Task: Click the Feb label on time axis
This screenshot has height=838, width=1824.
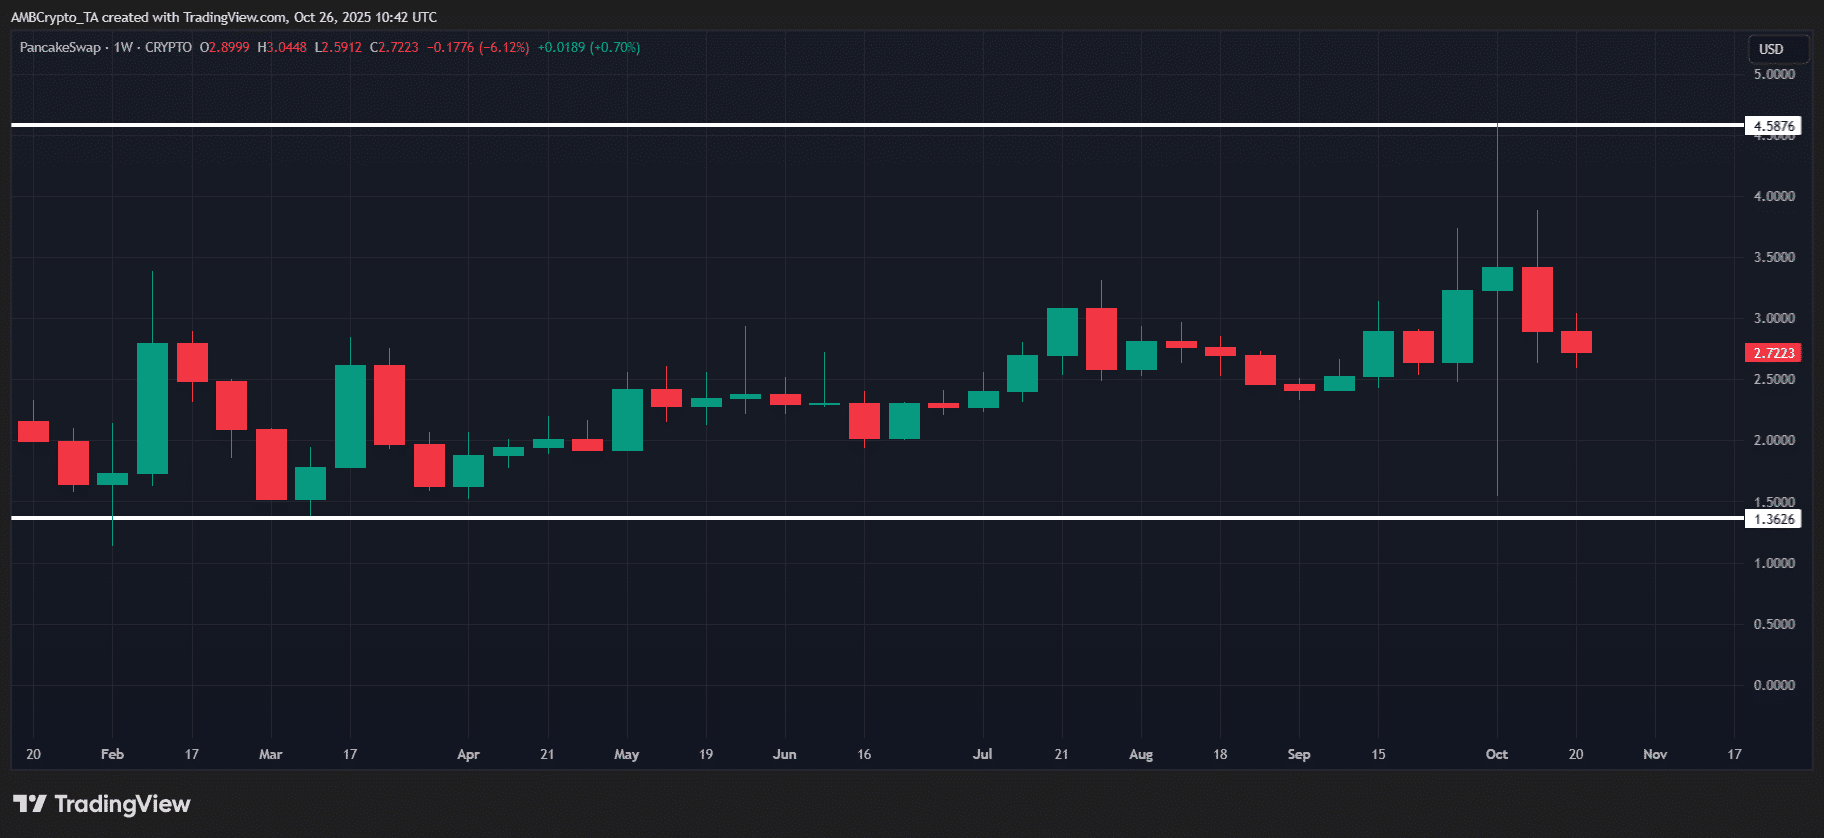Action: [112, 754]
